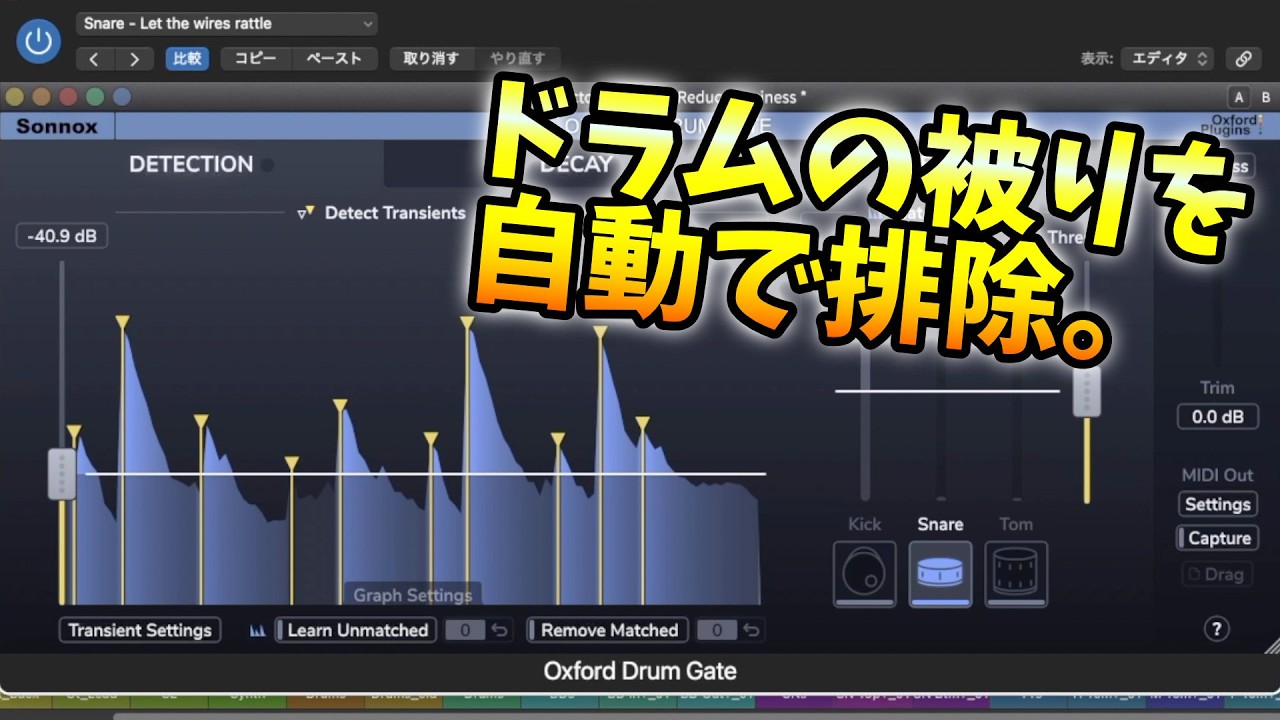Click the 'Tom' label text
Image resolution: width=1280 pixels, height=720 pixels.
[x=1016, y=524]
